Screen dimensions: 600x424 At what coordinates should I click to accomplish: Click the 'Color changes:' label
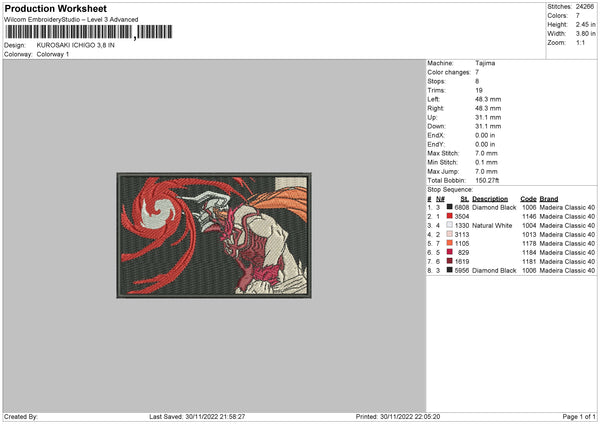pyautogui.click(x=449, y=72)
